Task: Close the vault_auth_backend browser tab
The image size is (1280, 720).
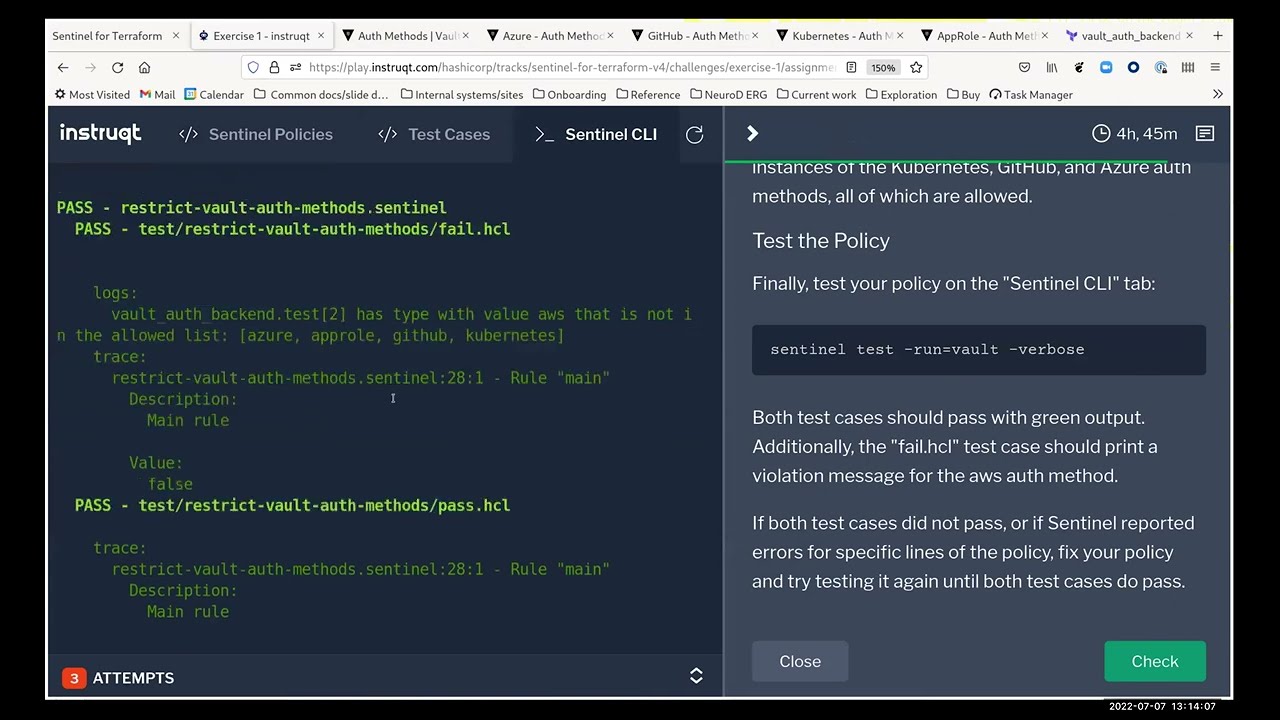Action: [1189, 35]
